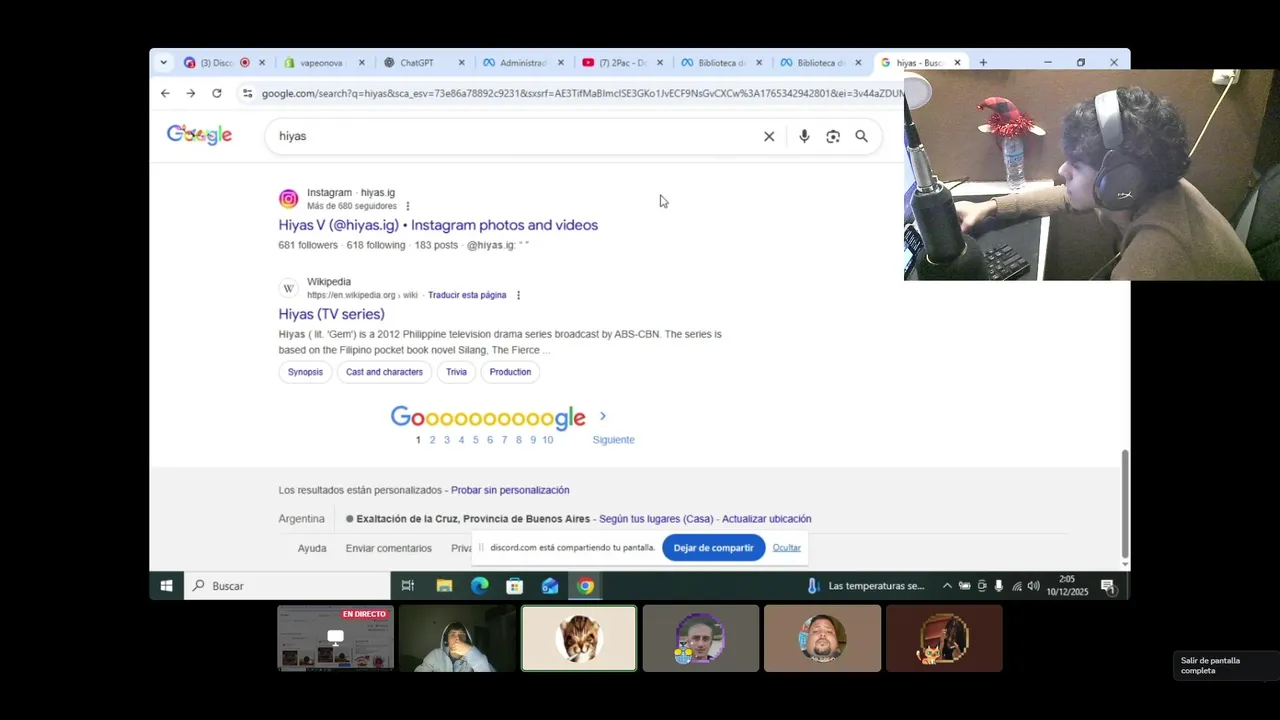Screen dimensions: 1280x720
Task: Go to results page 2
Action: (432, 440)
